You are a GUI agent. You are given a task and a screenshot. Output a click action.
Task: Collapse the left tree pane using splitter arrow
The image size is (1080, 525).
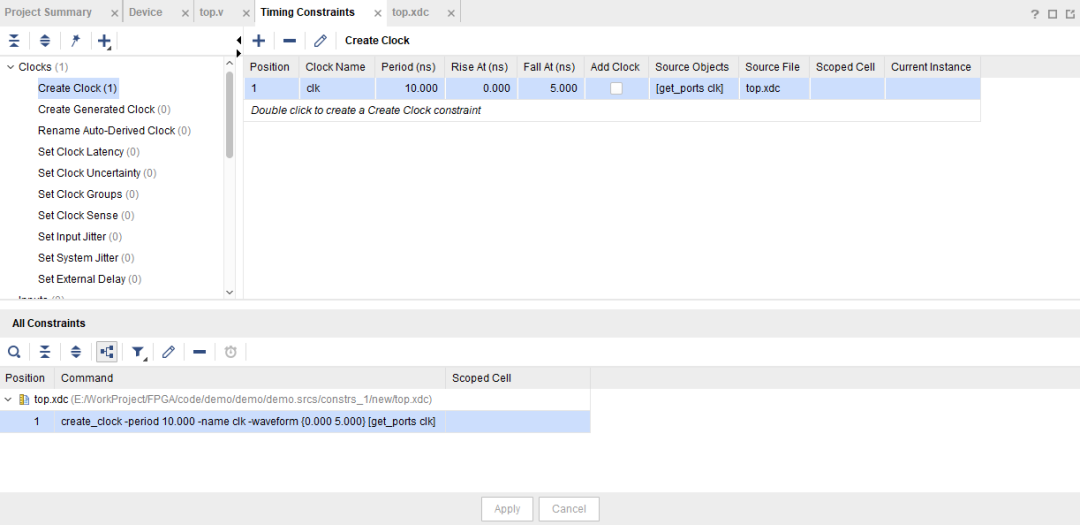pos(238,41)
